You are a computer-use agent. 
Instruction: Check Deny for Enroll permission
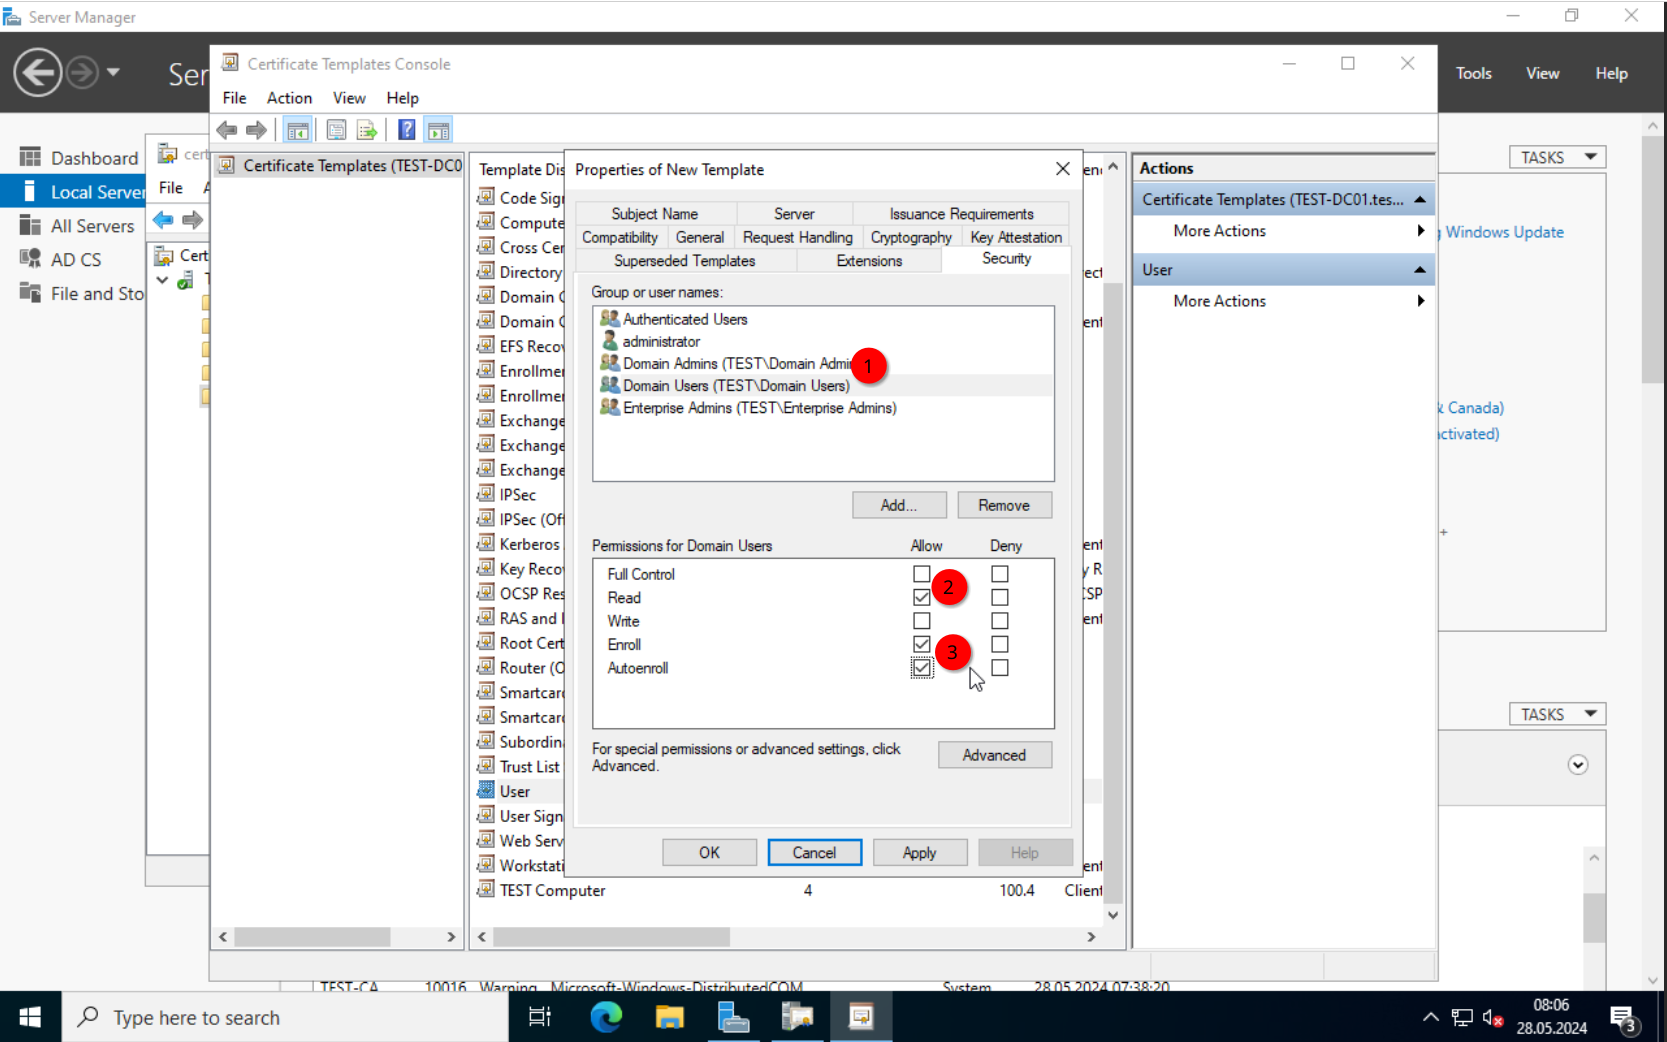[1000, 644]
